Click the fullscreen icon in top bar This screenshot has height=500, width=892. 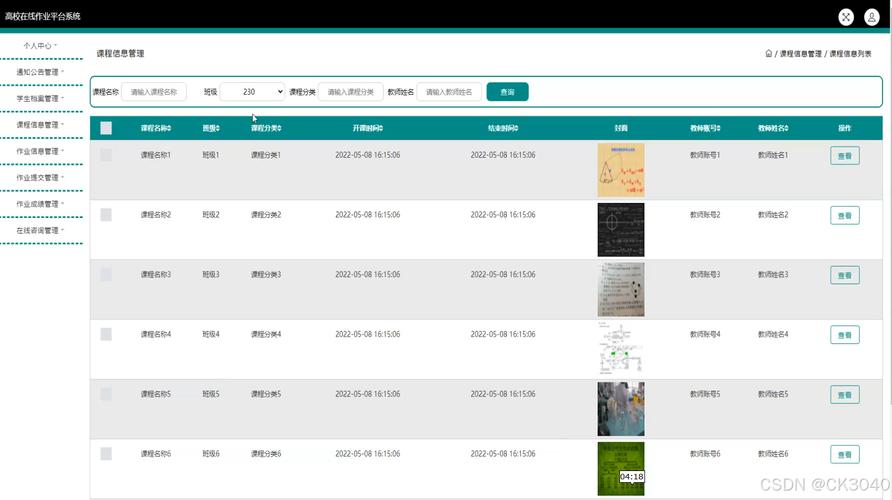pos(846,17)
